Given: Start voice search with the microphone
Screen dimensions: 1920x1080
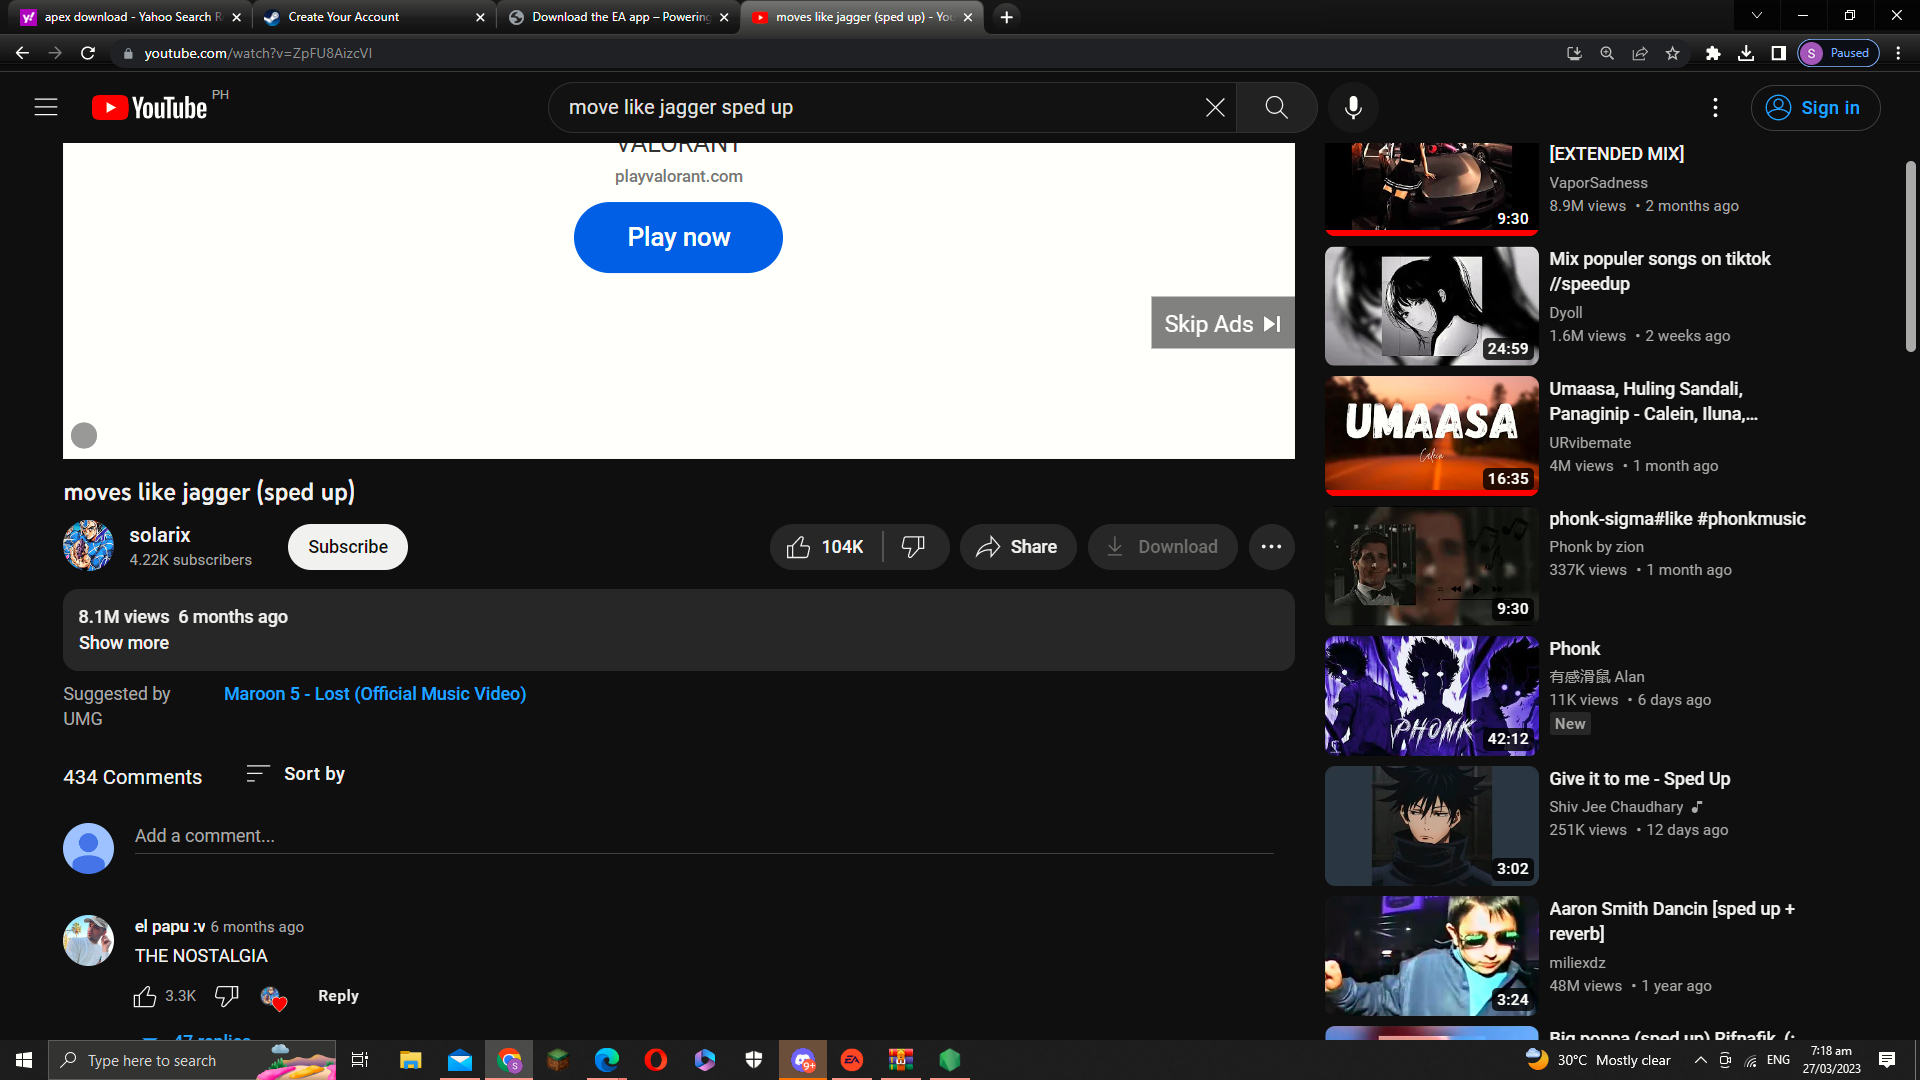Looking at the screenshot, I should (x=1353, y=107).
